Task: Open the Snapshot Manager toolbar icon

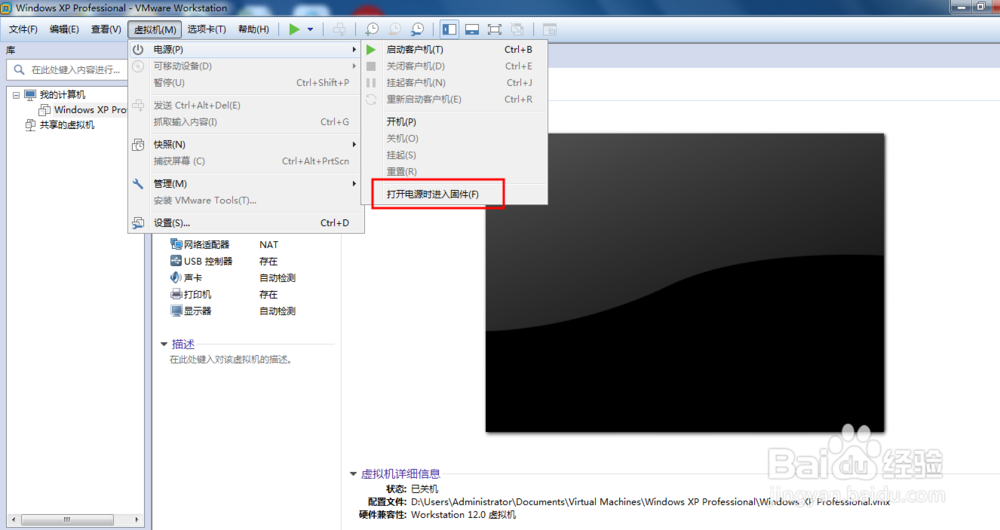Action: point(418,29)
